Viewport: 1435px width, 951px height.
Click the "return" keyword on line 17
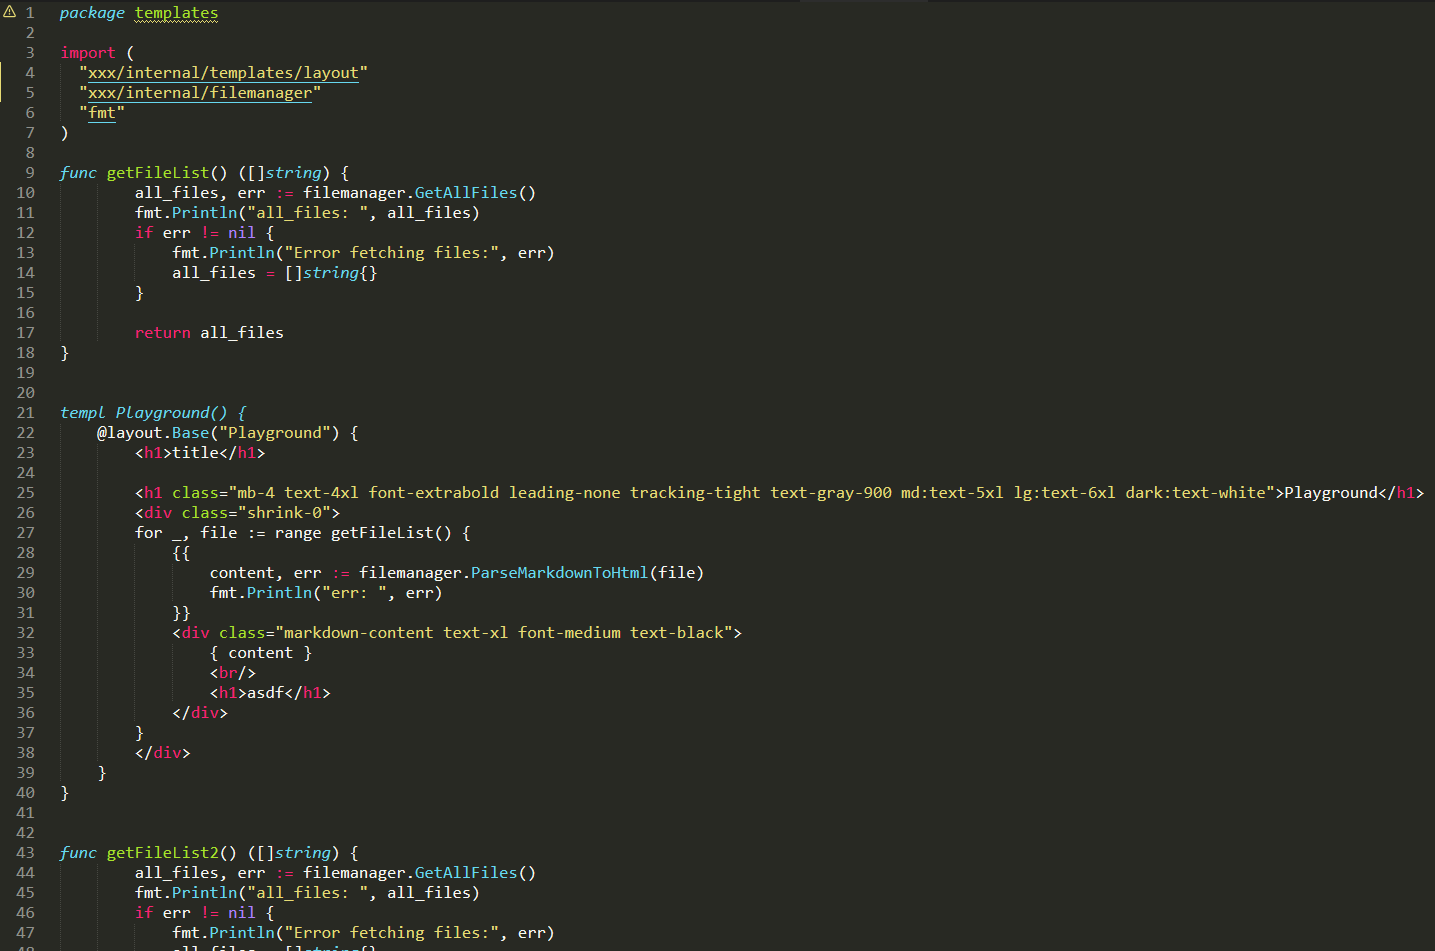(163, 333)
